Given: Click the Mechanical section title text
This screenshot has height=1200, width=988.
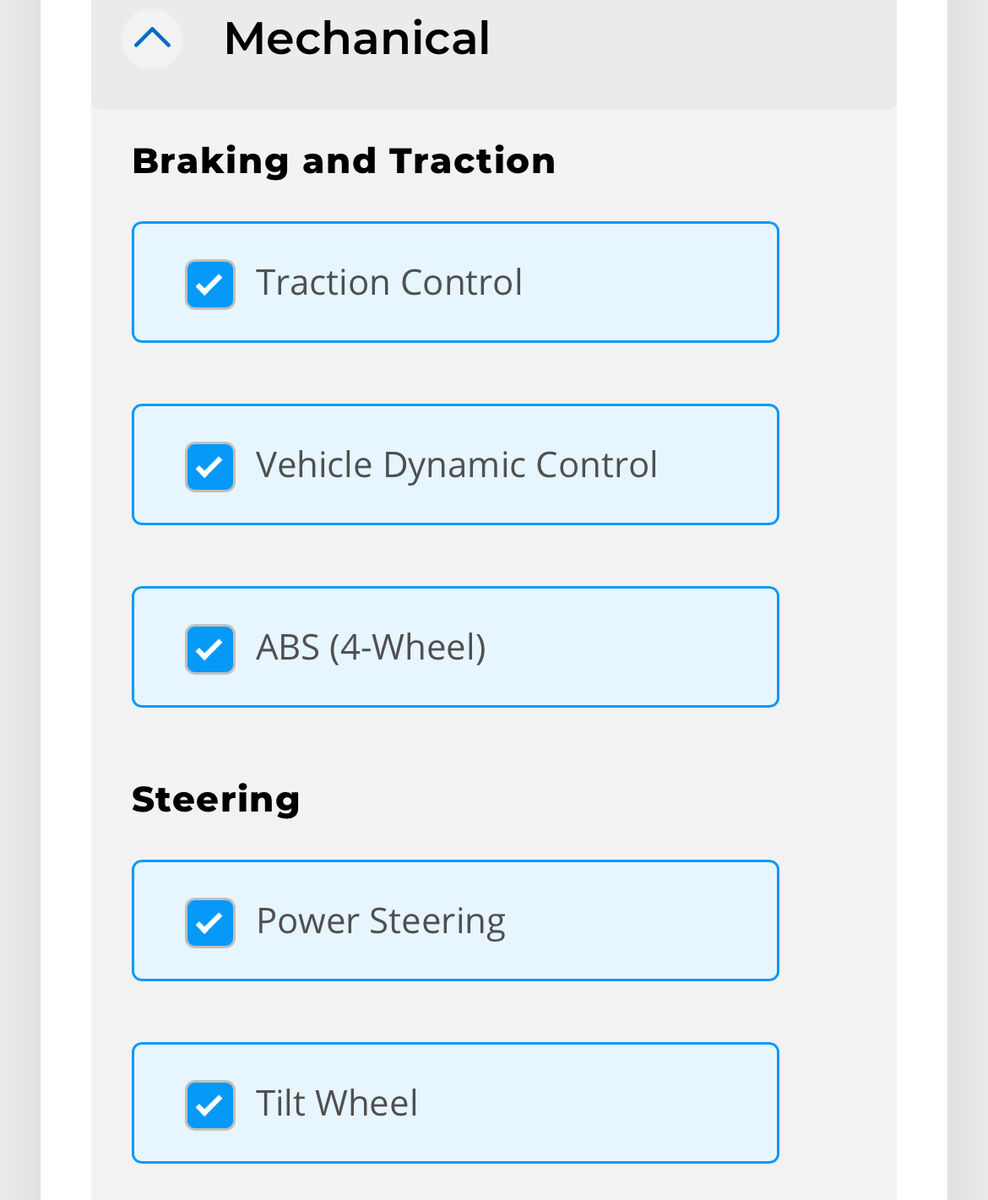Looking at the screenshot, I should point(356,39).
